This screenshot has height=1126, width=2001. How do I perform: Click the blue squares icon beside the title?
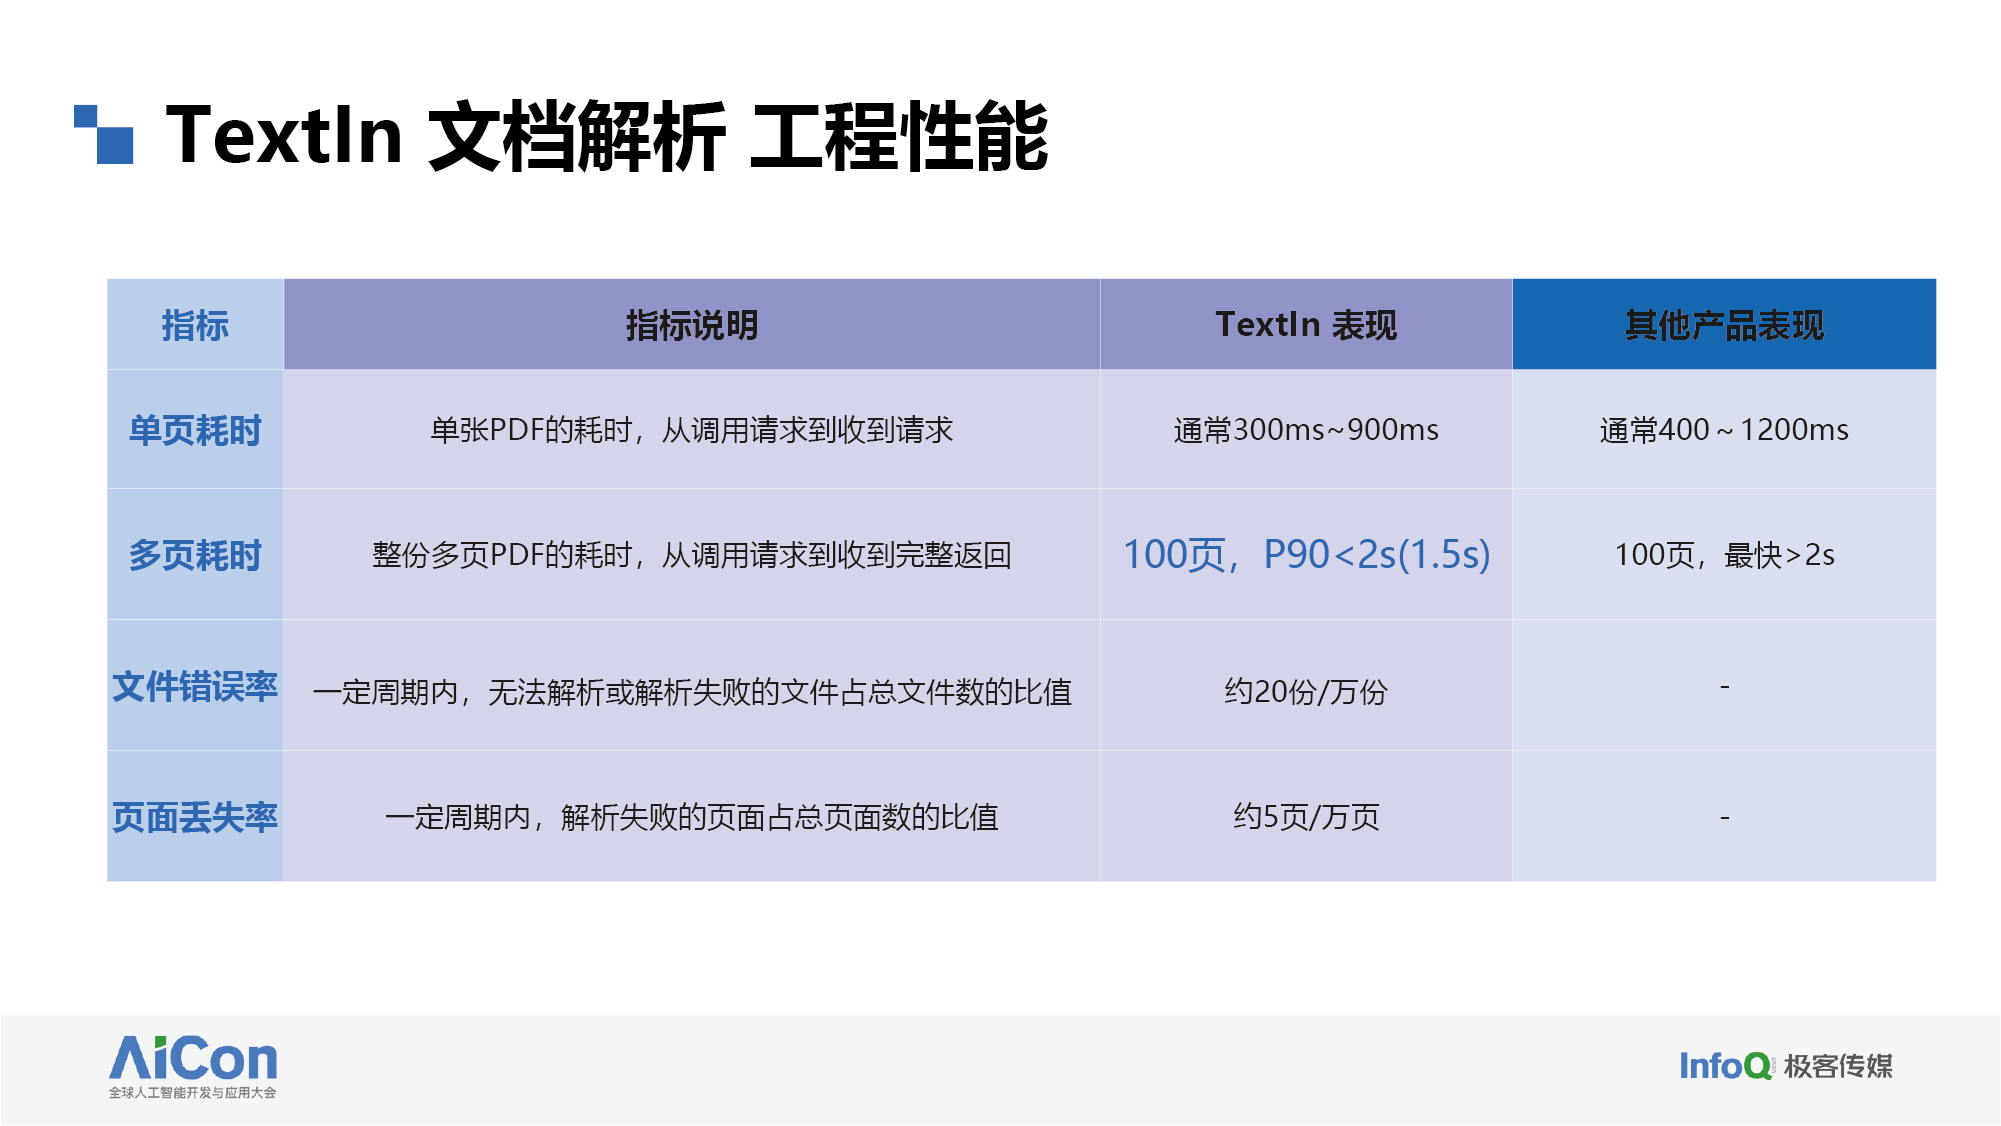click(104, 134)
